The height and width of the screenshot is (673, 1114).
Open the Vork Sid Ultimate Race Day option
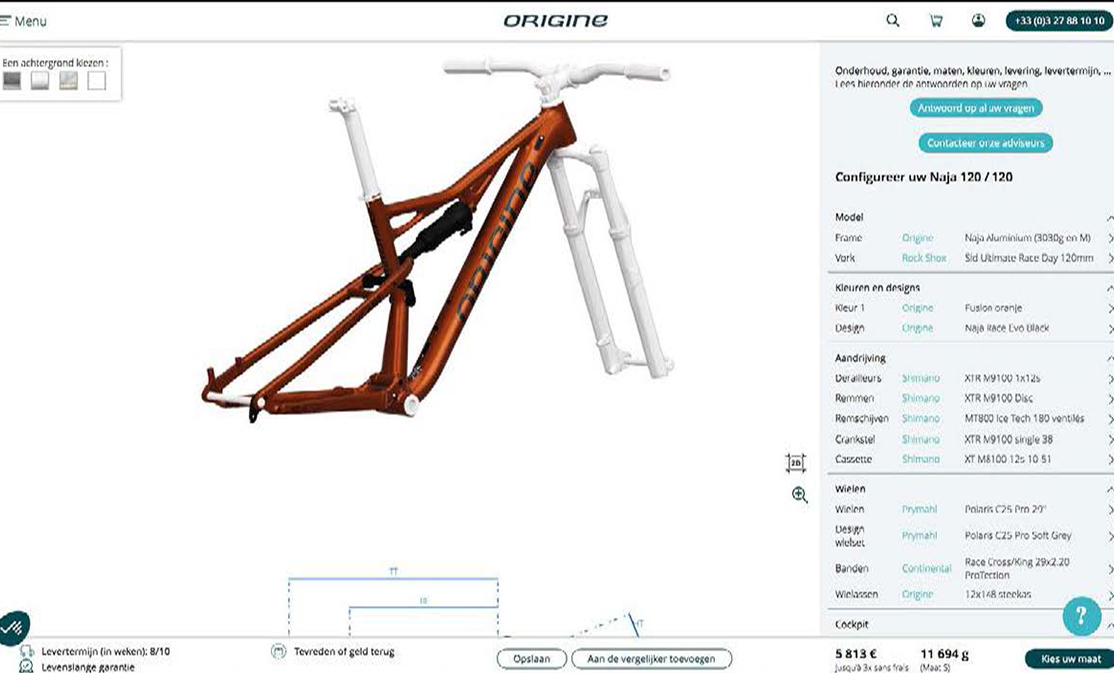pyautogui.click(x=973, y=258)
